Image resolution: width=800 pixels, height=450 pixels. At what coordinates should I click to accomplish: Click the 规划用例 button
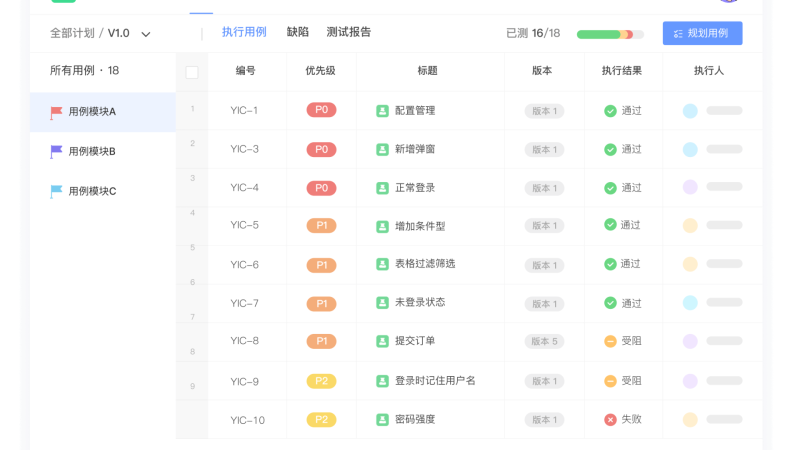coord(703,33)
